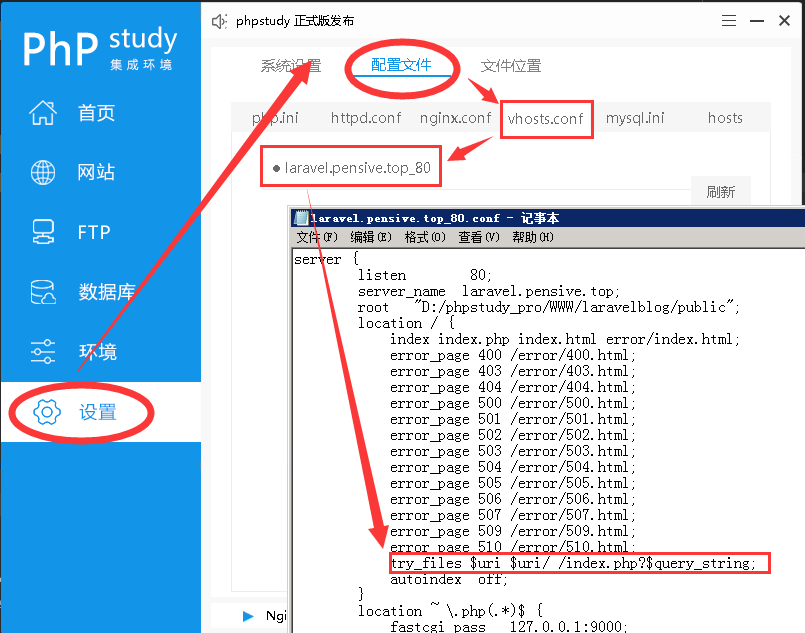Click the 网站 sidebar label
The width and height of the screenshot is (805, 633).
(x=96, y=172)
